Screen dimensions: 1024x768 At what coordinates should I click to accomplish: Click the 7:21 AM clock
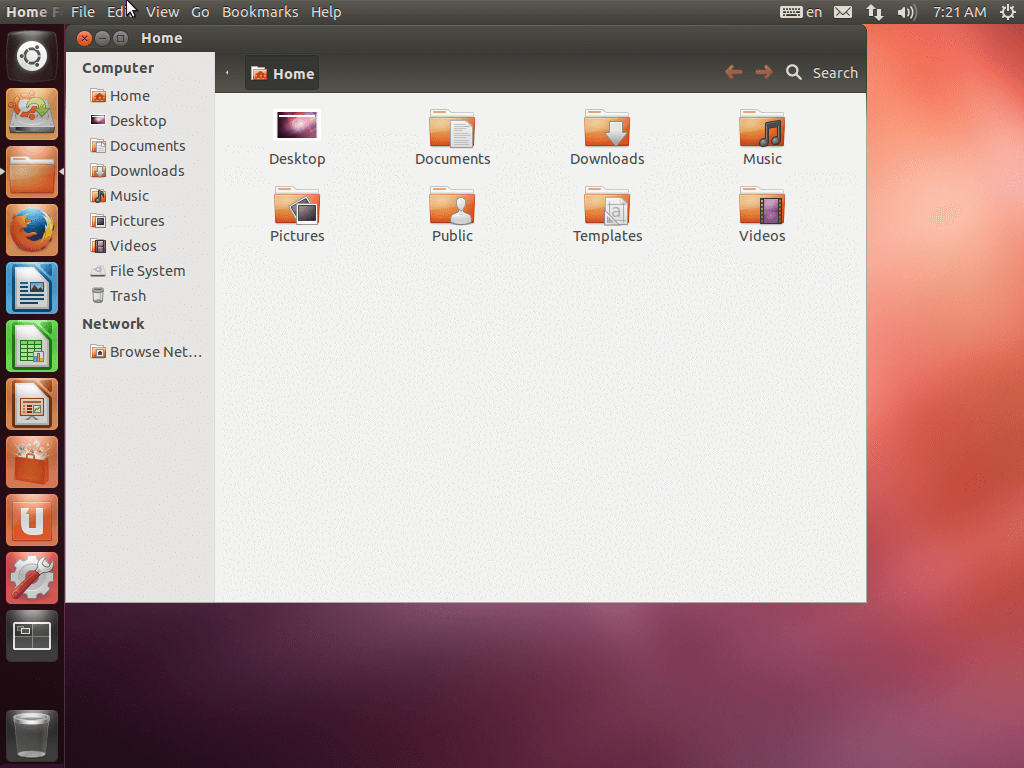(959, 12)
